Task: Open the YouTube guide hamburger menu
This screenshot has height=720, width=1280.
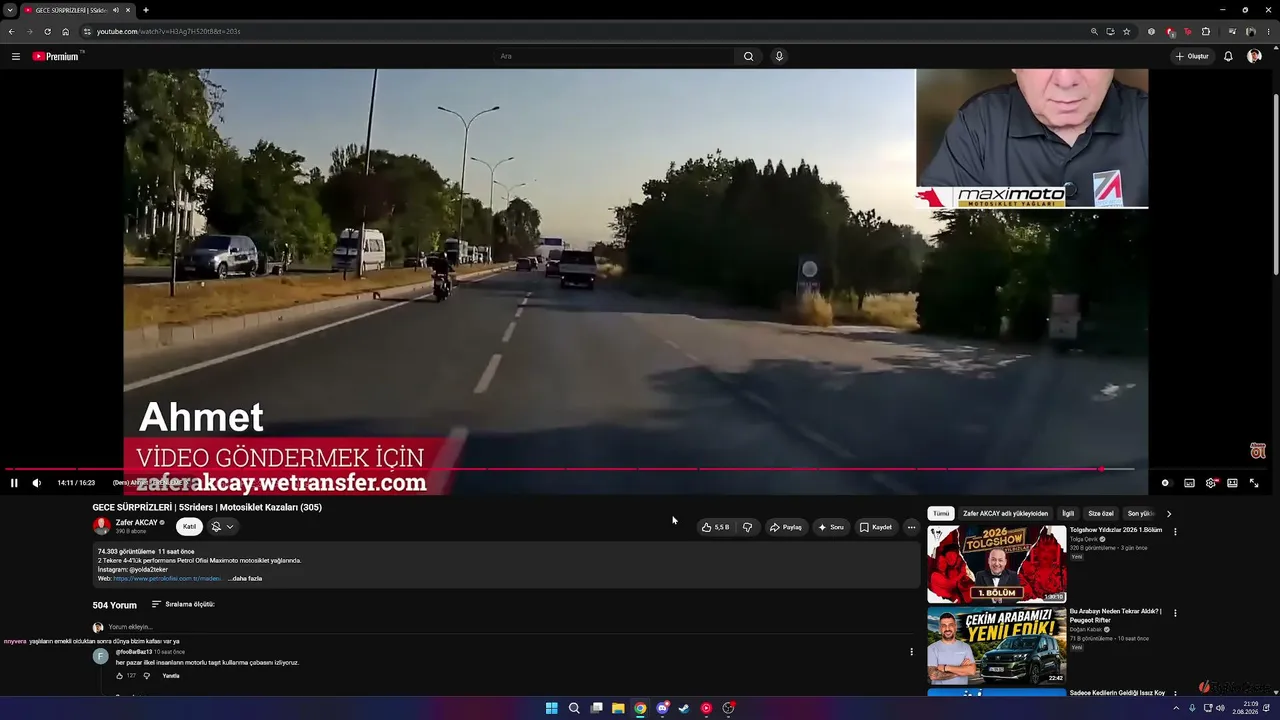Action: click(16, 56)
